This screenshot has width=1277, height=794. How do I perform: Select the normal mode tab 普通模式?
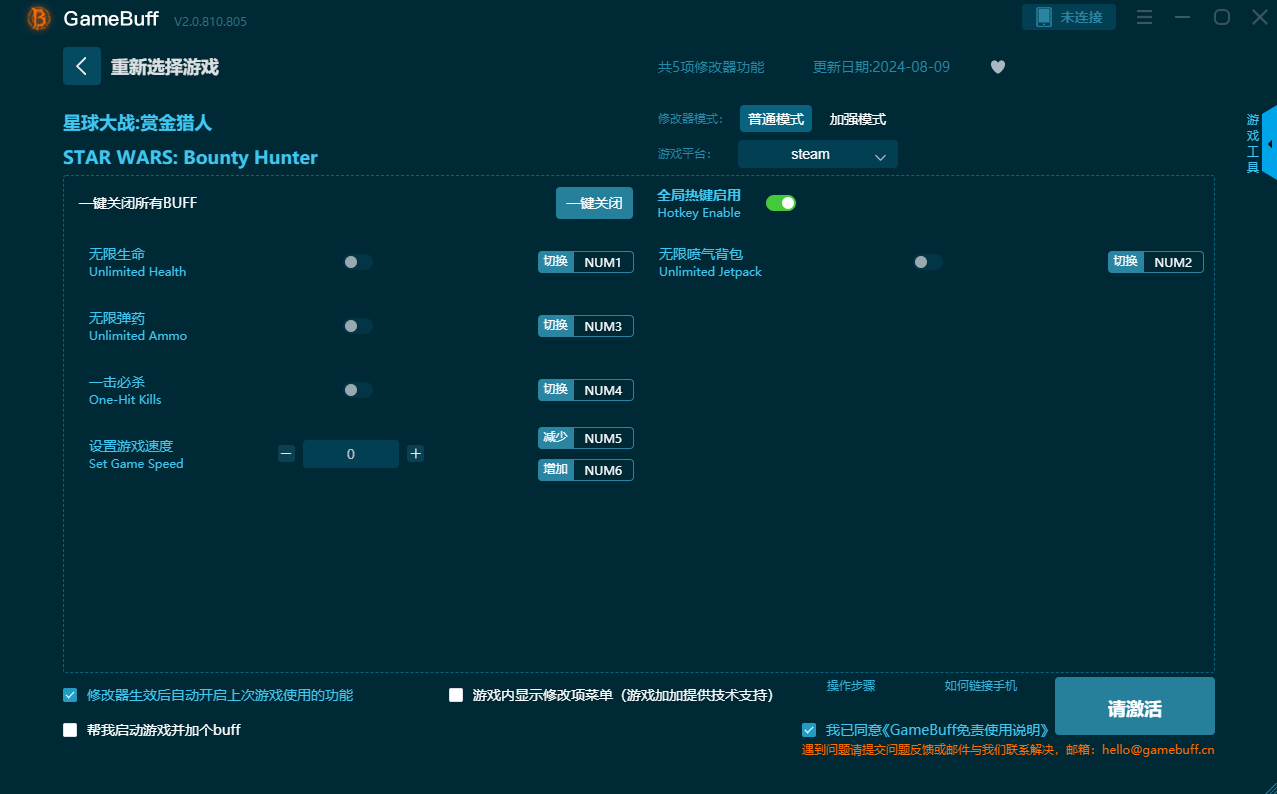click(x=775, y=119)
